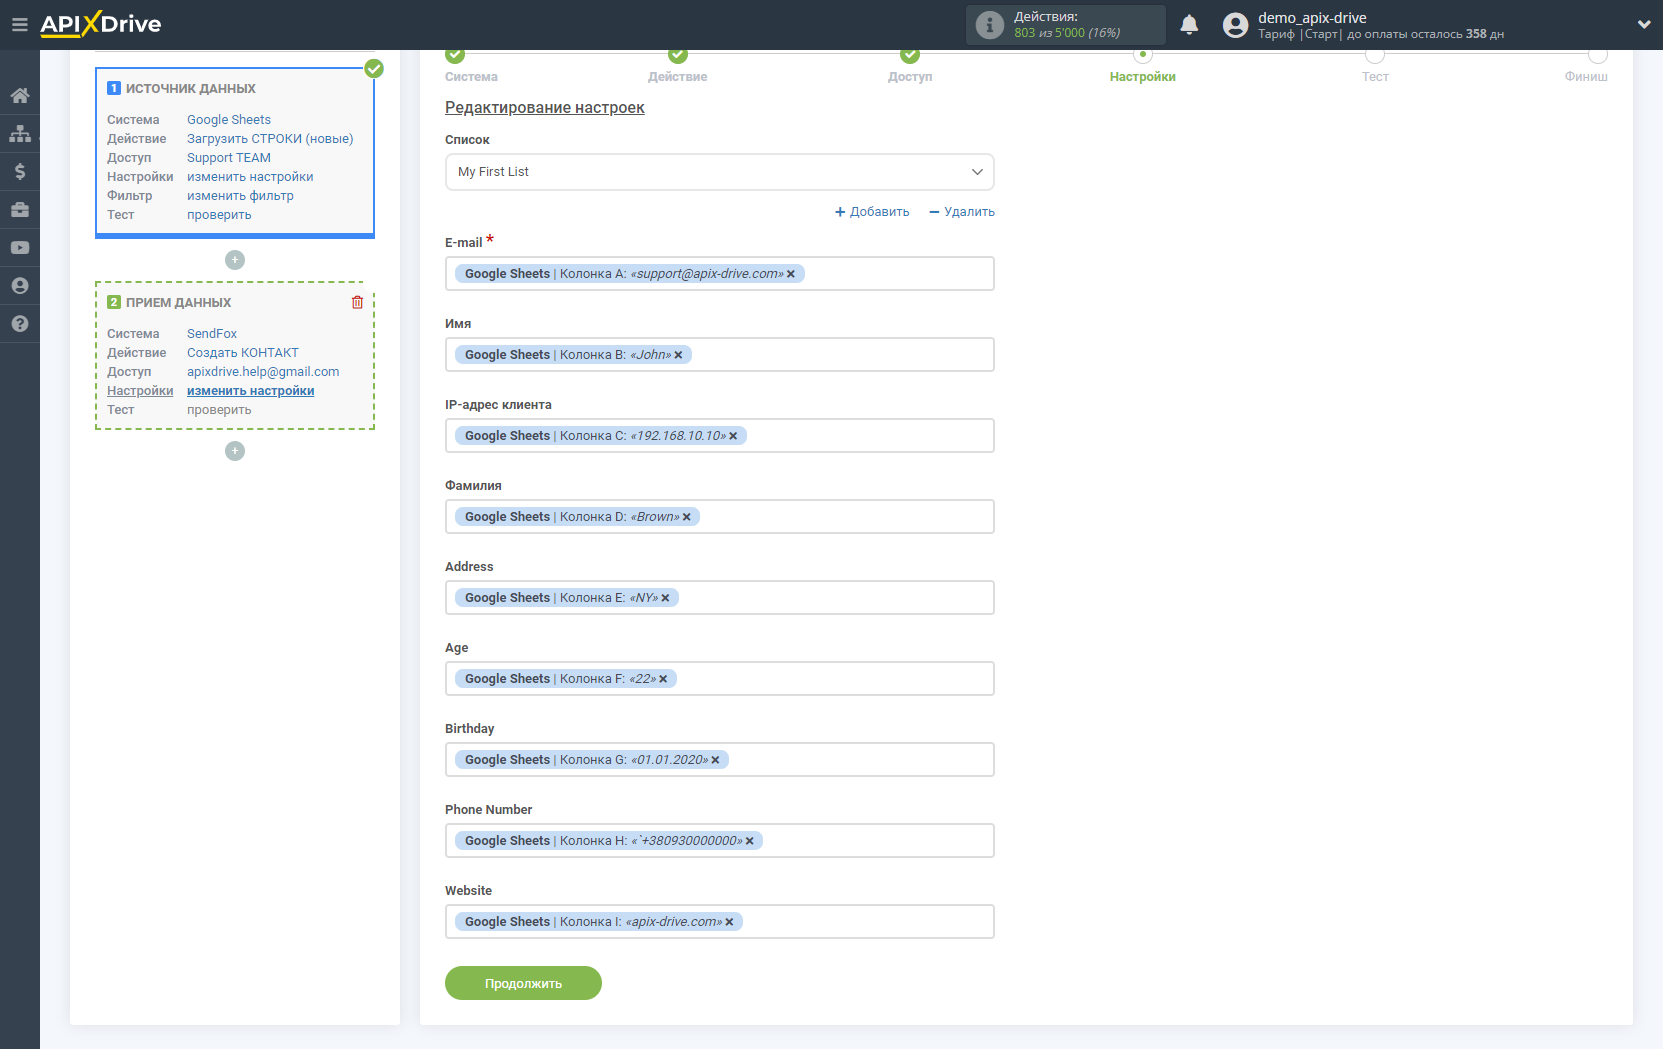Remove the Колонка I website tag
This screenshot has width=1663, height=1049.
click(729, 922)
